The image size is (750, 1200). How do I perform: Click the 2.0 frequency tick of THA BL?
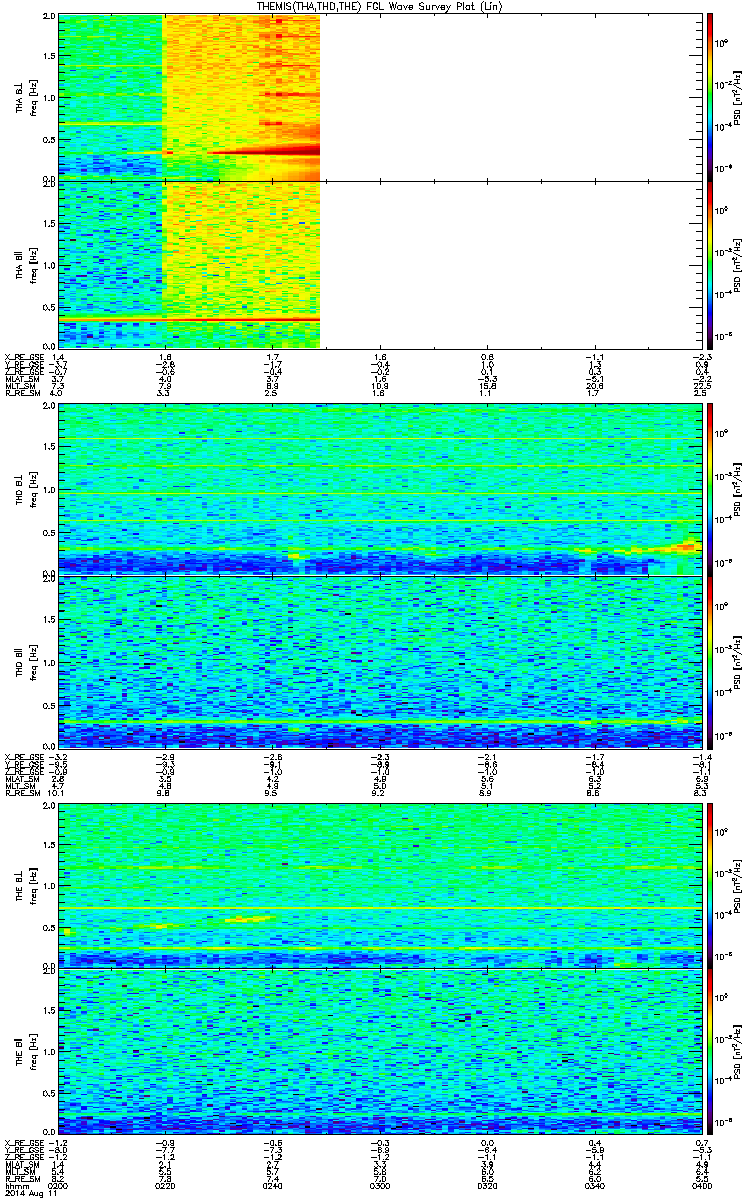click(48, 18)
